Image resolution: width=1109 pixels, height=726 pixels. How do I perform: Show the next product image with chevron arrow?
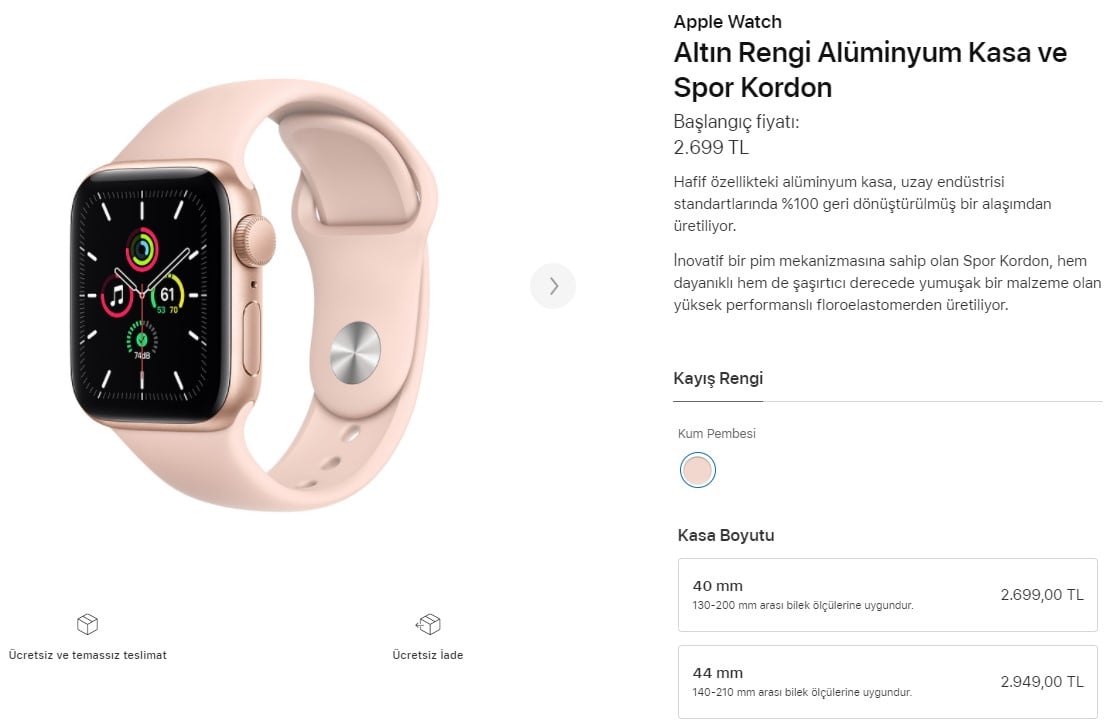pyautogui.click(x=553, y=286)
